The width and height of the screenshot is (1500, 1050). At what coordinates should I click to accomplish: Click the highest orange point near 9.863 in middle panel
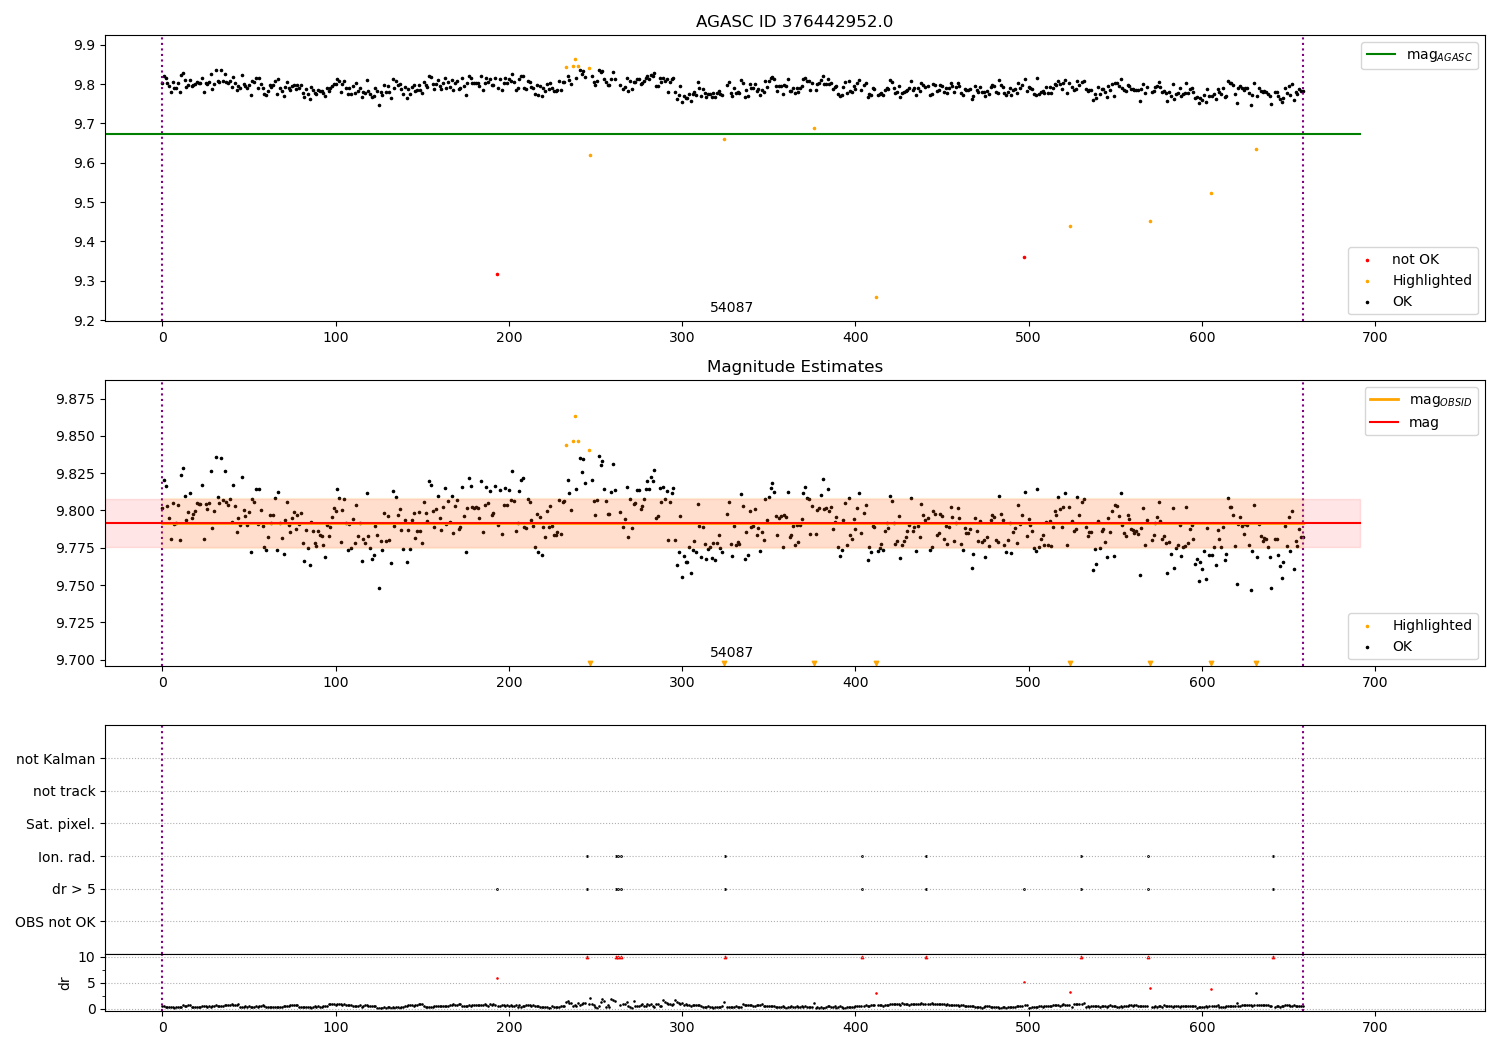point(575,416)
